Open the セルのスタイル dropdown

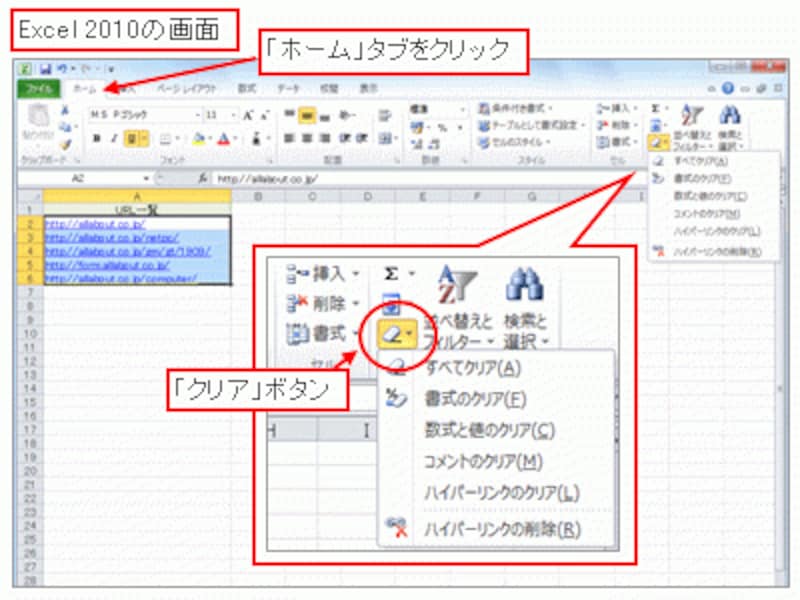click(x=514, y=142)
